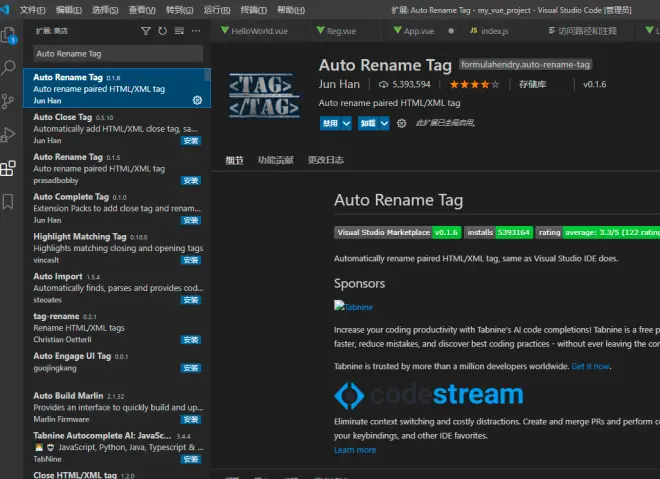The height and width of the screenshot is (479, 660).
Task: Open the Search view in activity bar
Action: coord(8,67)
